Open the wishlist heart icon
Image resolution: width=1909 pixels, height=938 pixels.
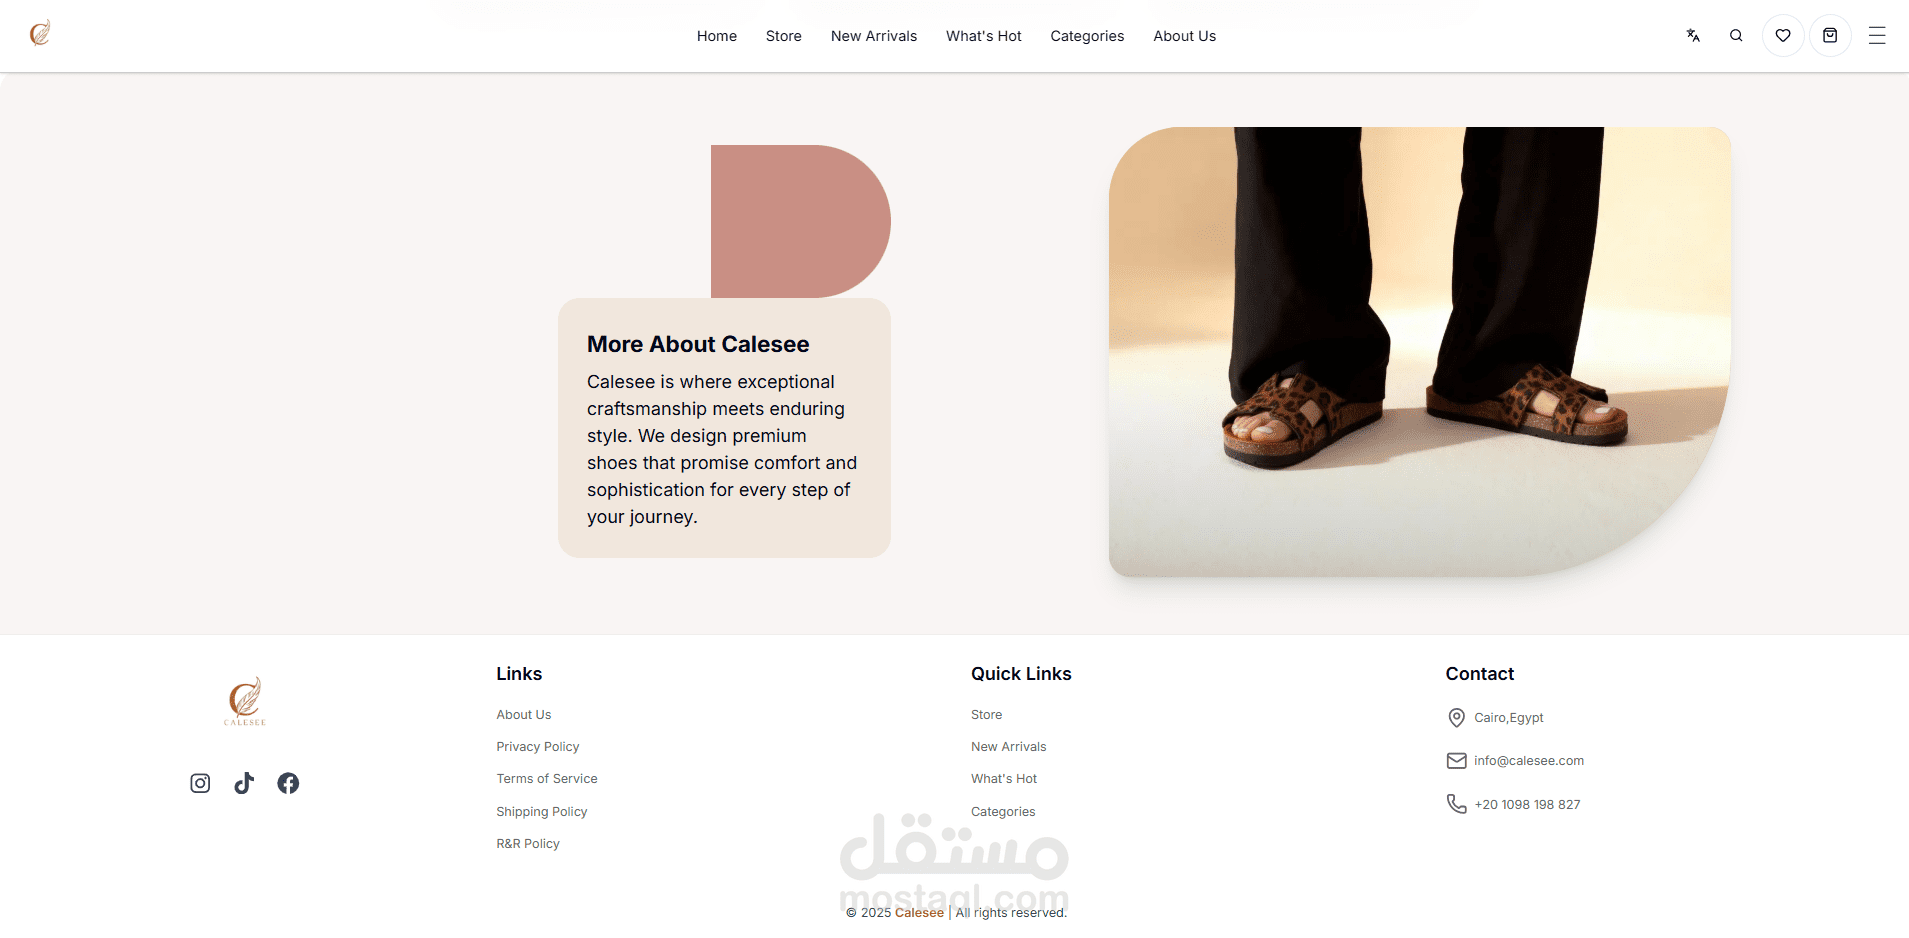(x=1783, y=36)
